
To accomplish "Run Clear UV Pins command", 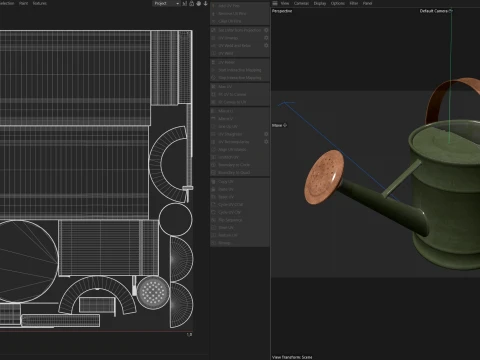I will pyautogui.click(x=240, y=21).
